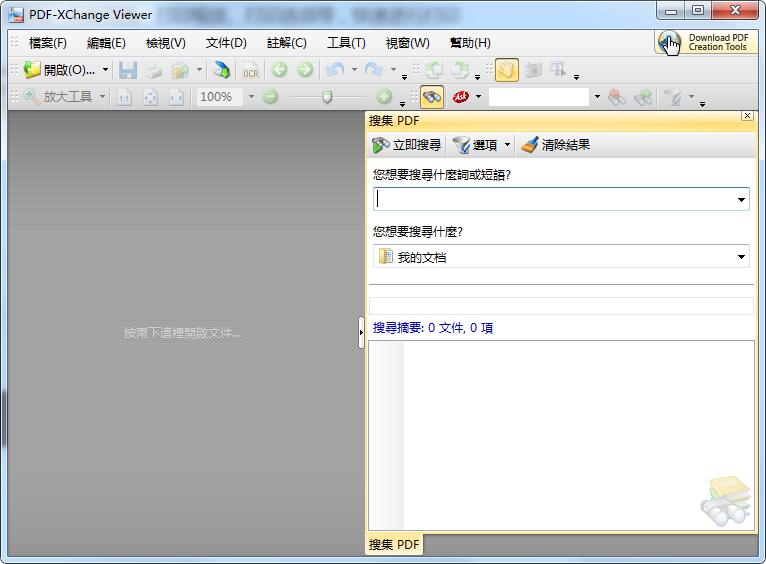Expand the search phrase history dropdown
This screenshot has width=766, height=564.
(x=741, y=200)
